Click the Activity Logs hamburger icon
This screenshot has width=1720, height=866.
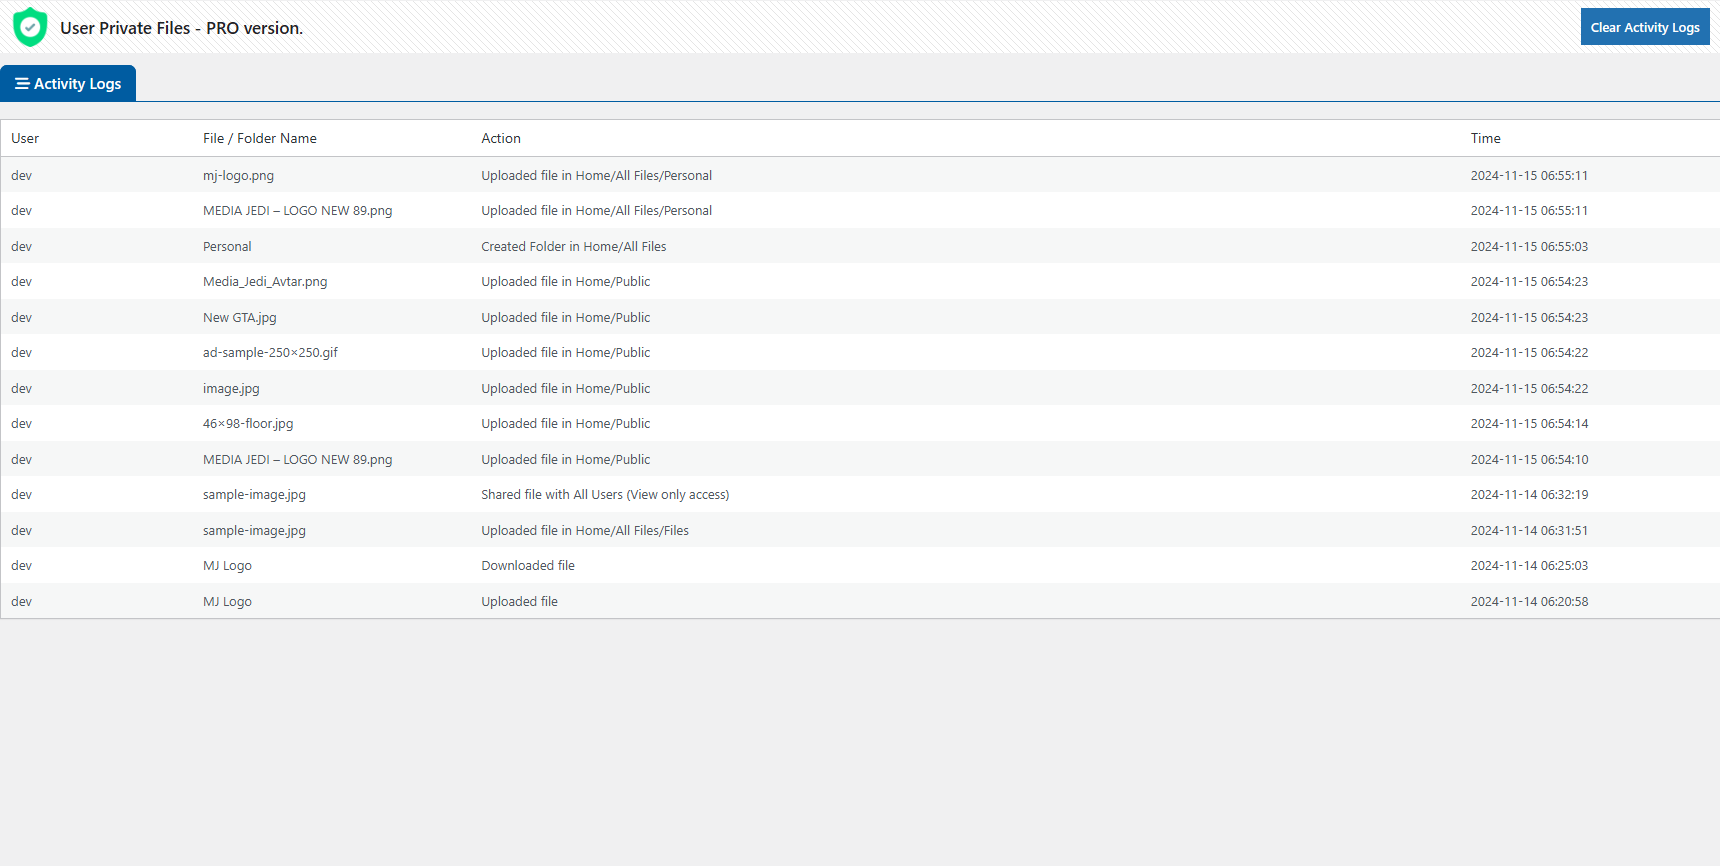tap(22, 84)
